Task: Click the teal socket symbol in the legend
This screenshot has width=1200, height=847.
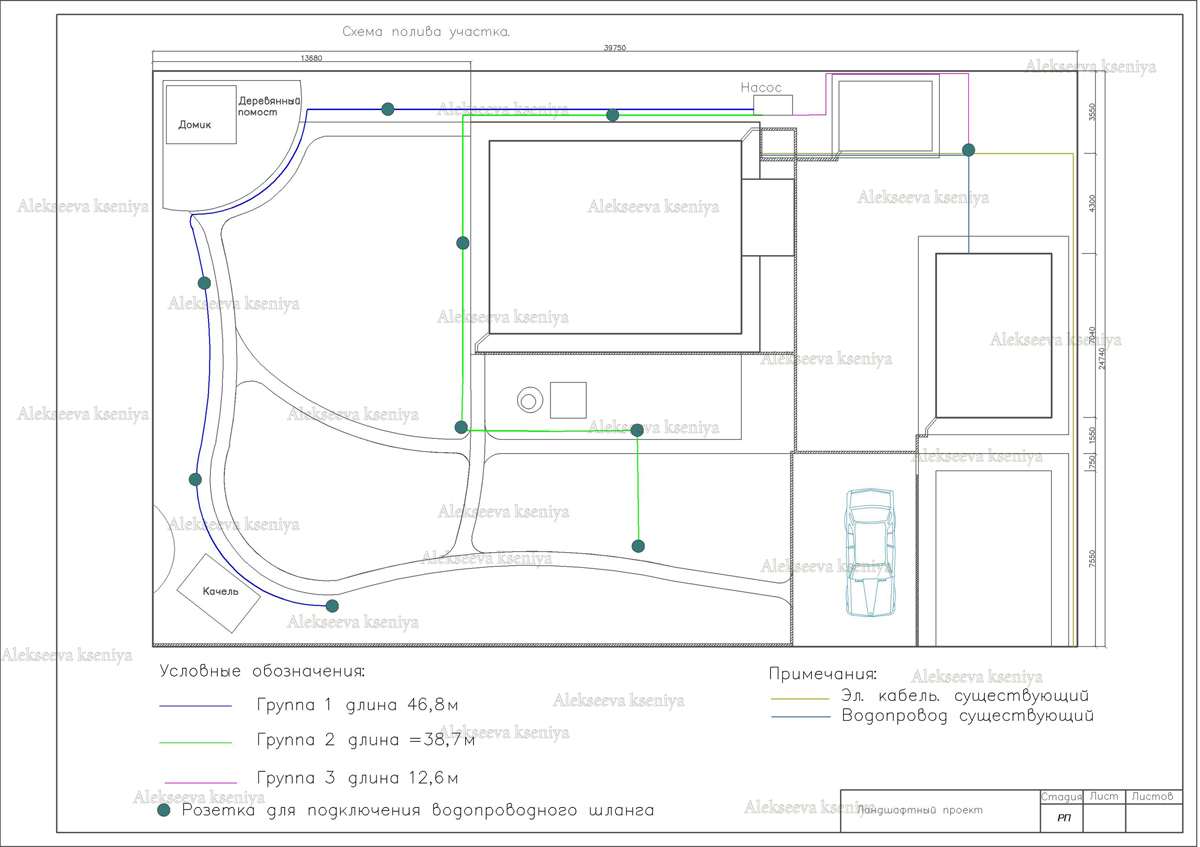Action: [166, 811]
